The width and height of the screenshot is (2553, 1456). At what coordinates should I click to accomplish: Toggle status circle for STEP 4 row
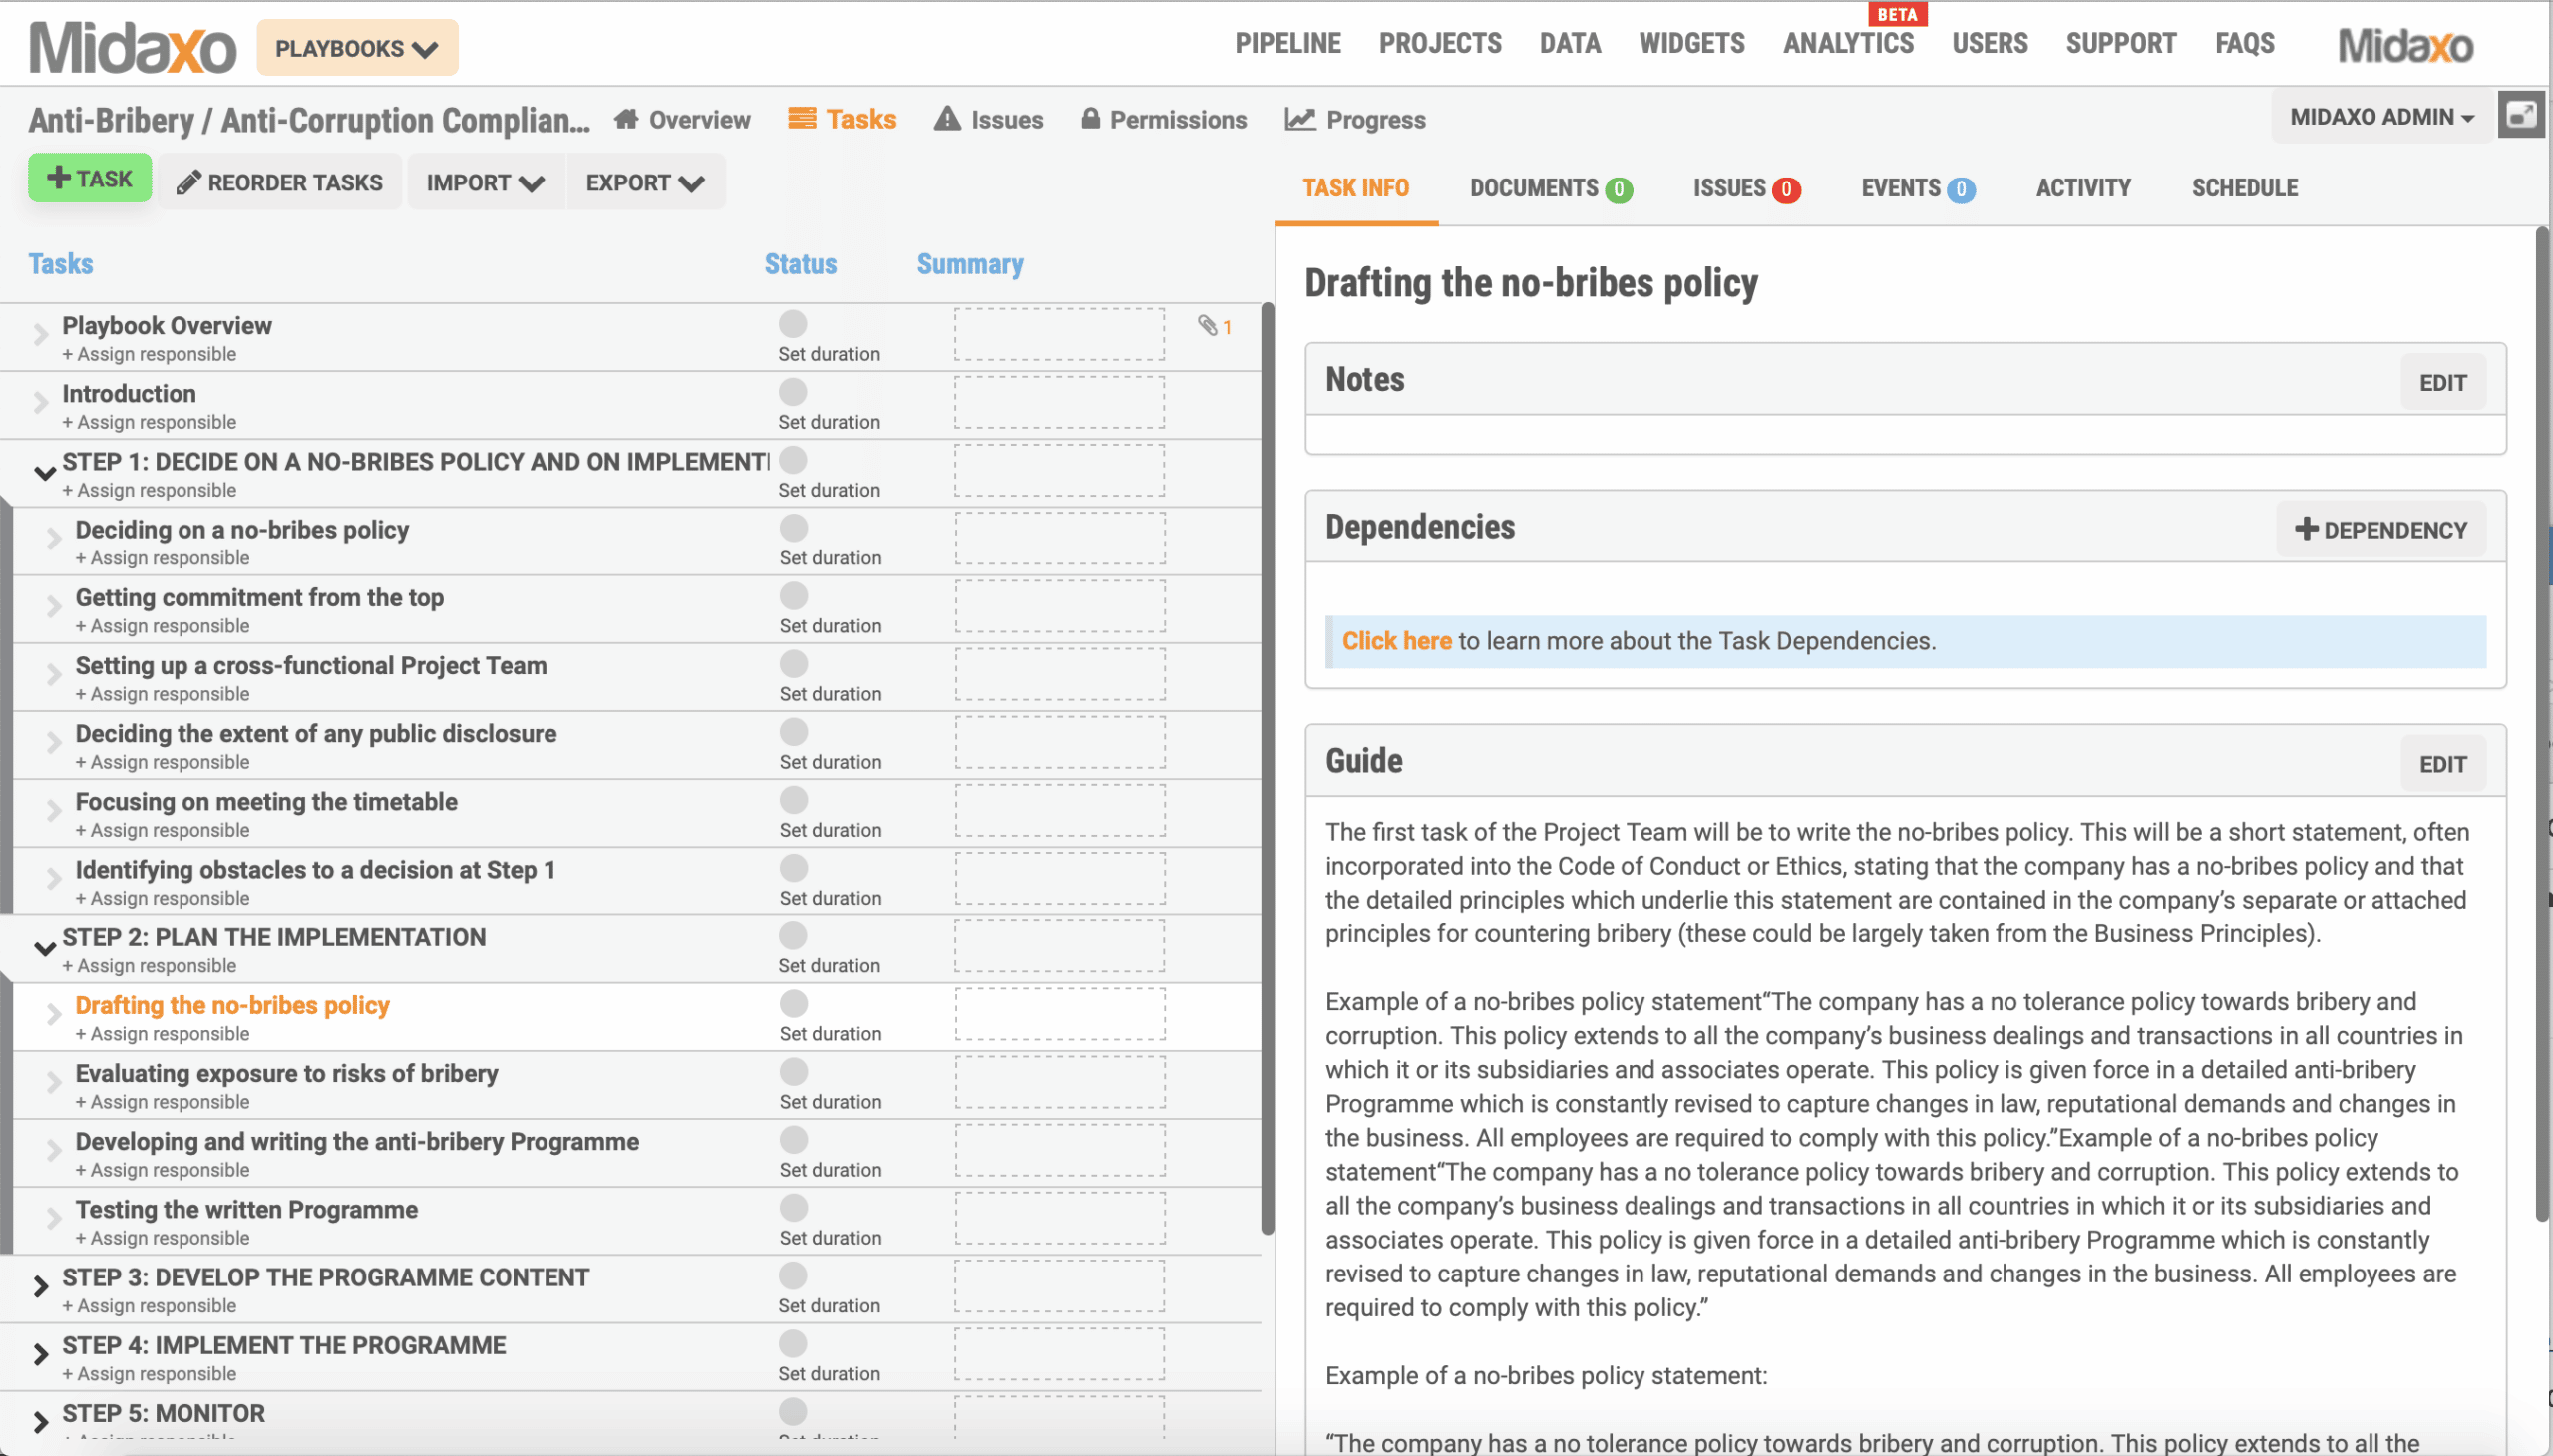point(793,1343)
